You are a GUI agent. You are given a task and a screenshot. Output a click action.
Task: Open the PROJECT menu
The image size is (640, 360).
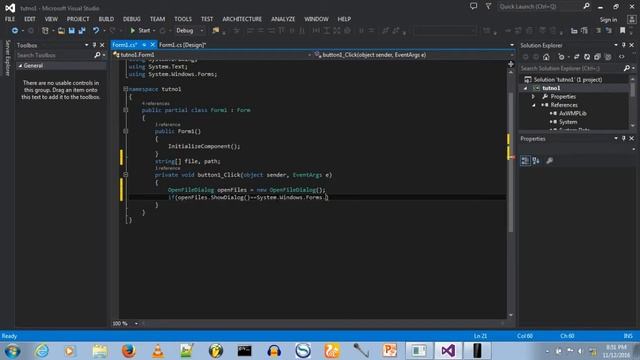78,19
